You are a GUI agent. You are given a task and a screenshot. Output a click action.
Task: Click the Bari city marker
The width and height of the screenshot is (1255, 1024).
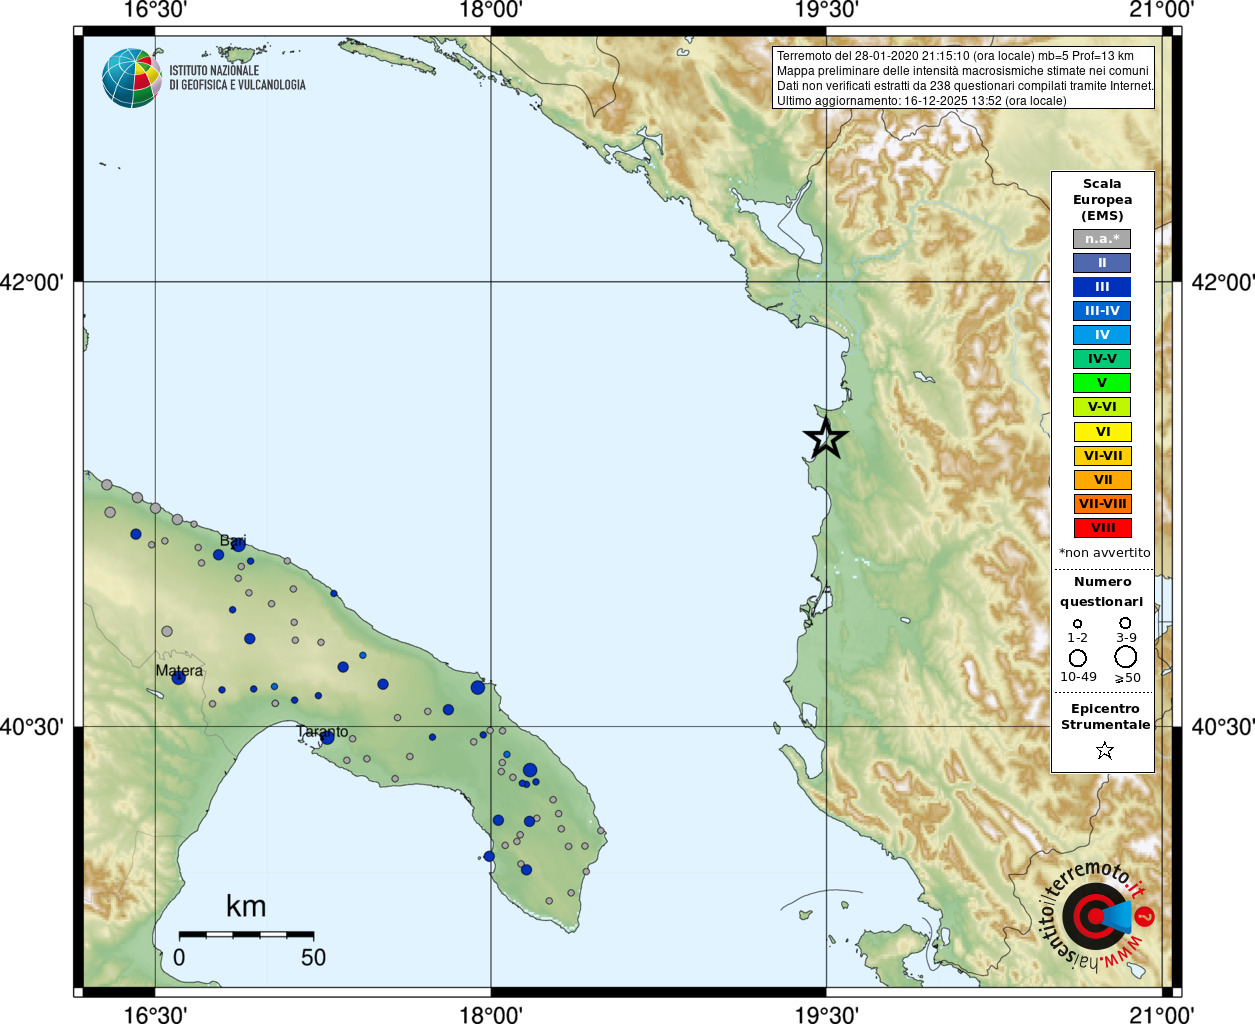click(x=238, y=545)
